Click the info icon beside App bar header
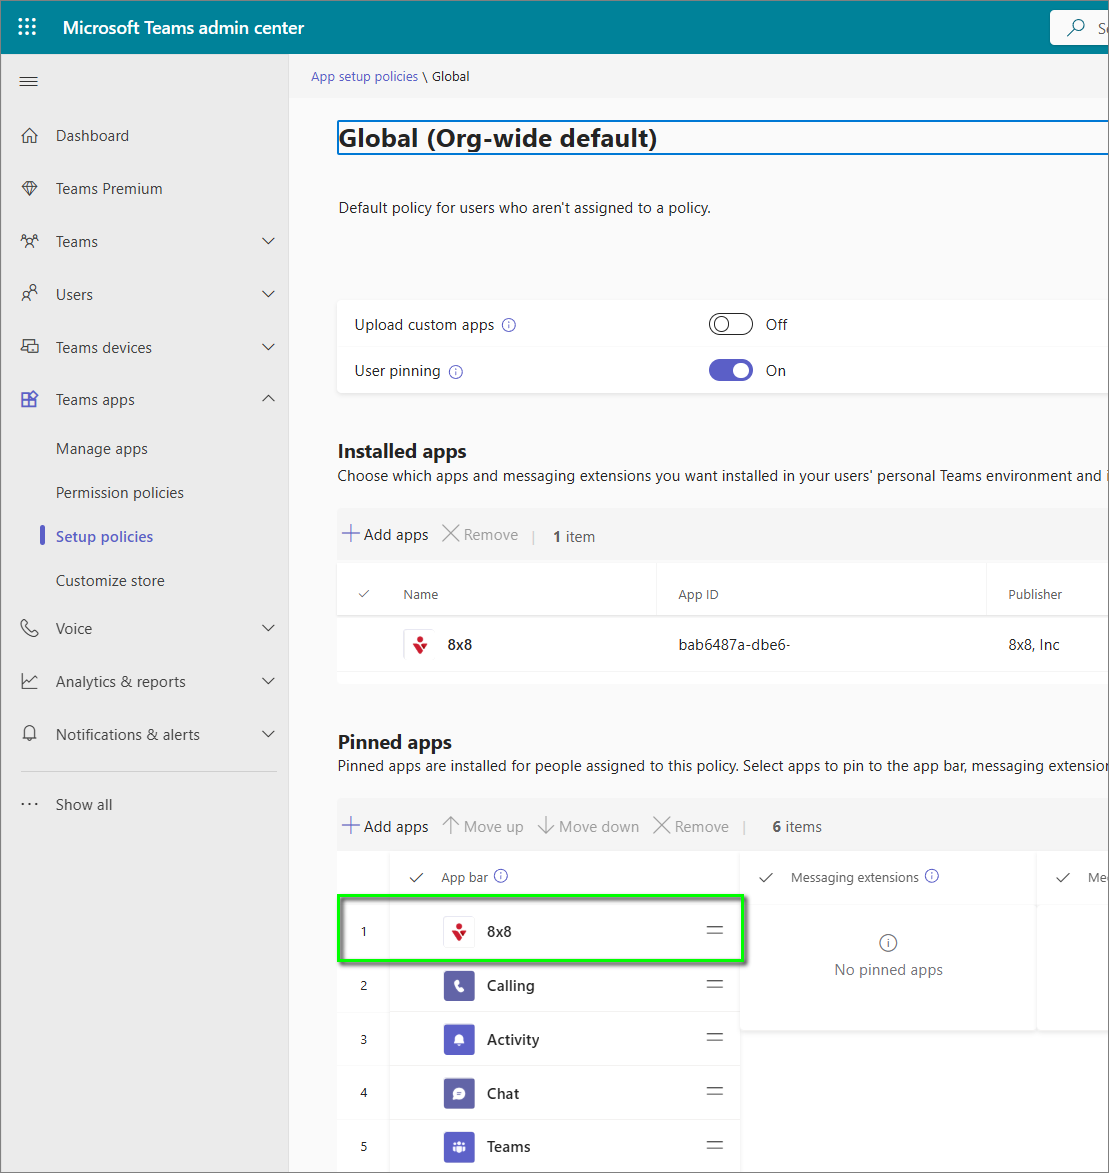Screen dimensions: 1109x1173 501,876
